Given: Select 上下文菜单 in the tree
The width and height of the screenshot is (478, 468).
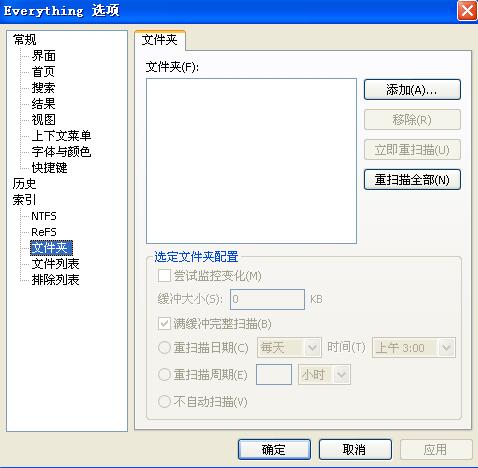Looking at the screenshot, I should [x=61, y=136].
